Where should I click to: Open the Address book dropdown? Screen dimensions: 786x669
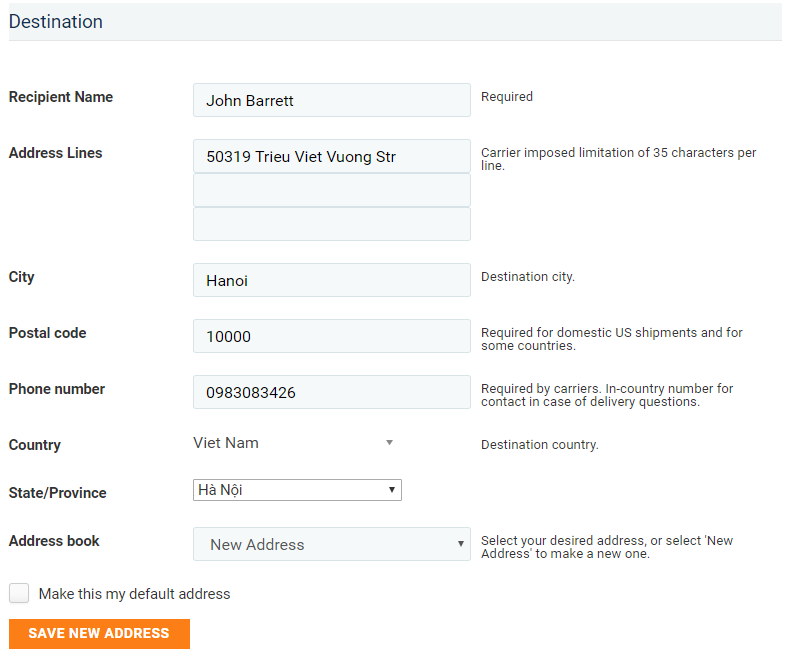(x=331, y=544)
